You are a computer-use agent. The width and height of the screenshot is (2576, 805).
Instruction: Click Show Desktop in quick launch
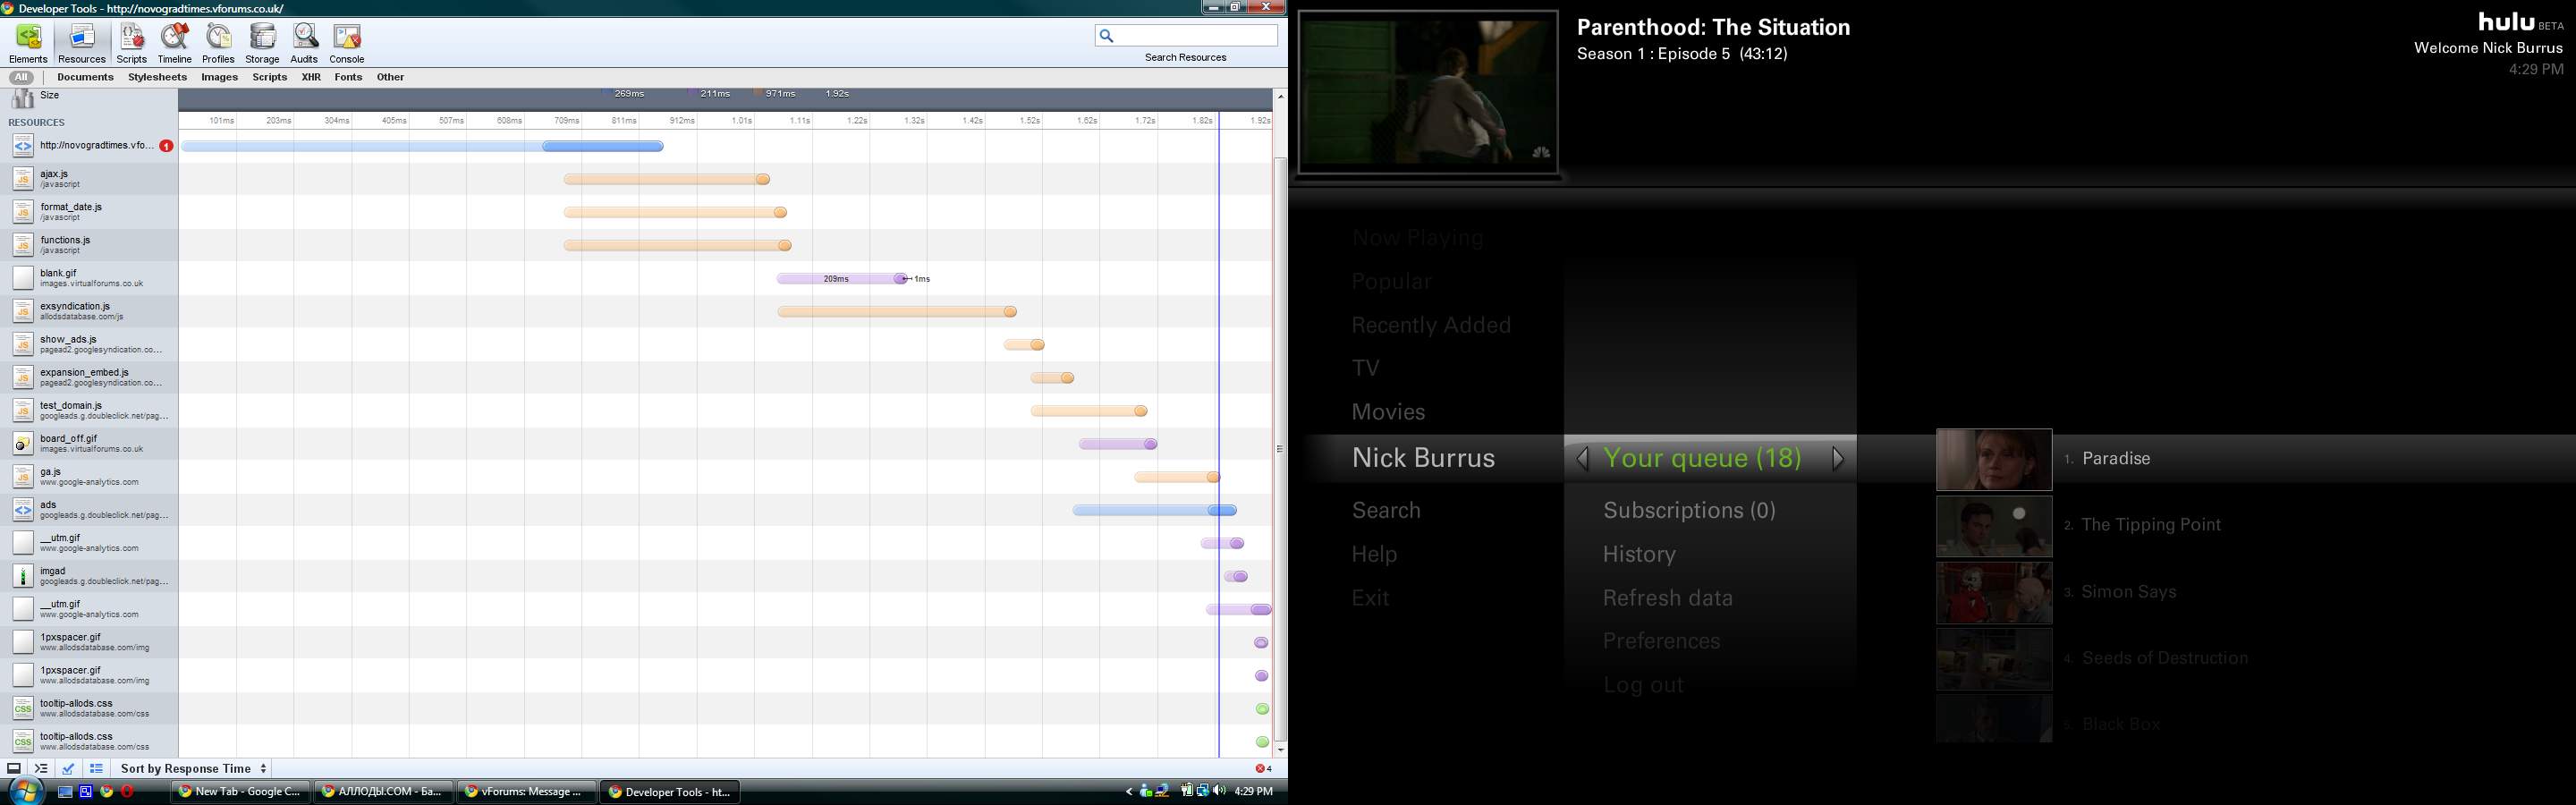pyautogui.click(x=65, y=792)
